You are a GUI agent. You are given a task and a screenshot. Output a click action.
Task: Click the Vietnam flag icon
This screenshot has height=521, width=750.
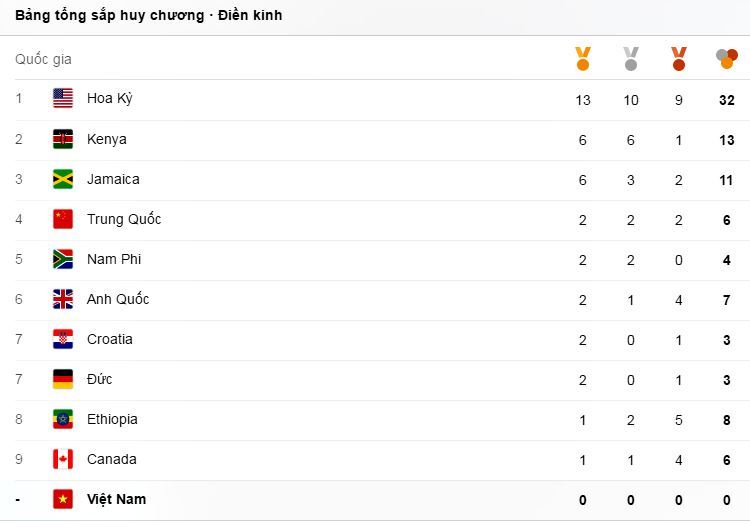tap(63, 499)
